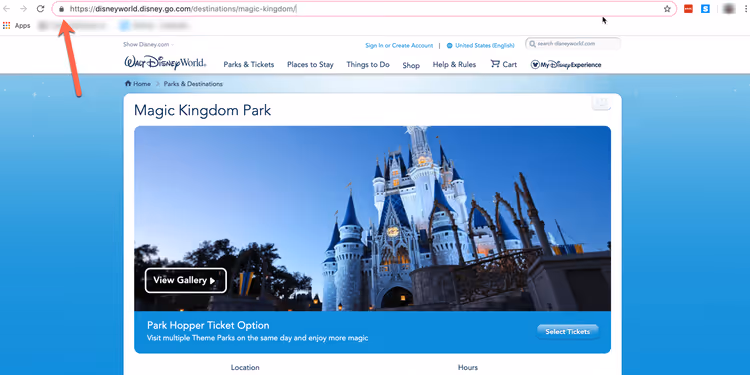Viewport: 750px width, 375px height.
Task: Click View Gallery button
Action: pyautogui.click(x=186, y=280)
